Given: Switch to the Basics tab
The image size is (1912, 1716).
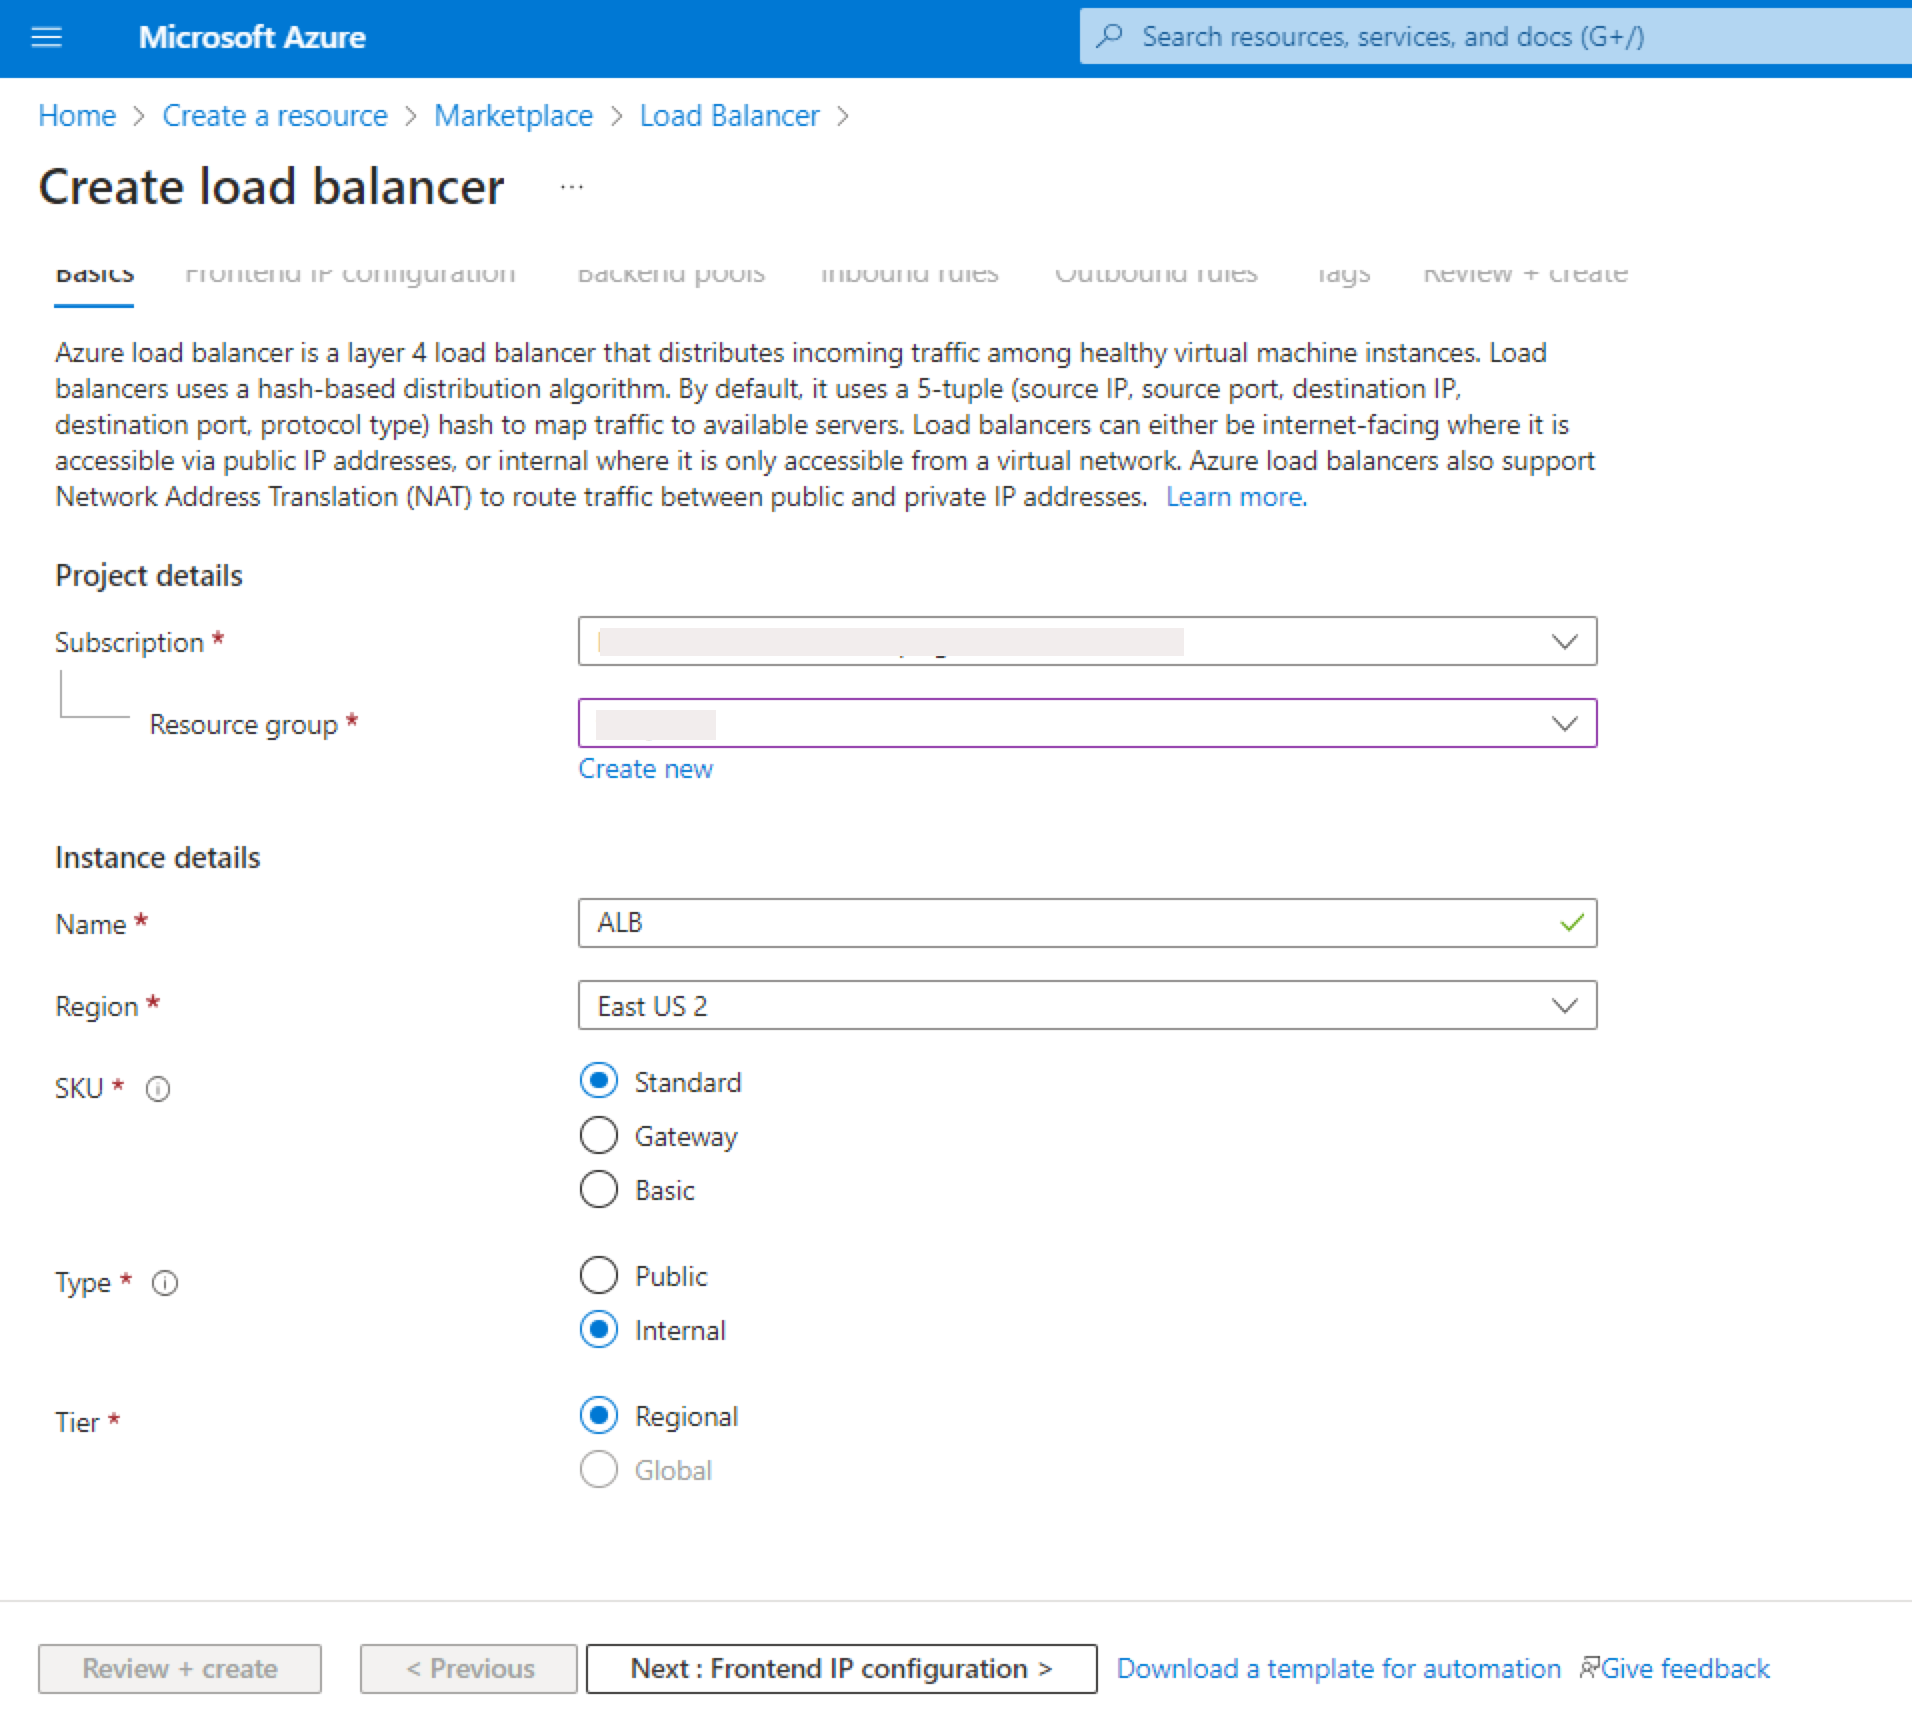Looking at the screenshot, I should pyautogui.click(x=95, y=274).
